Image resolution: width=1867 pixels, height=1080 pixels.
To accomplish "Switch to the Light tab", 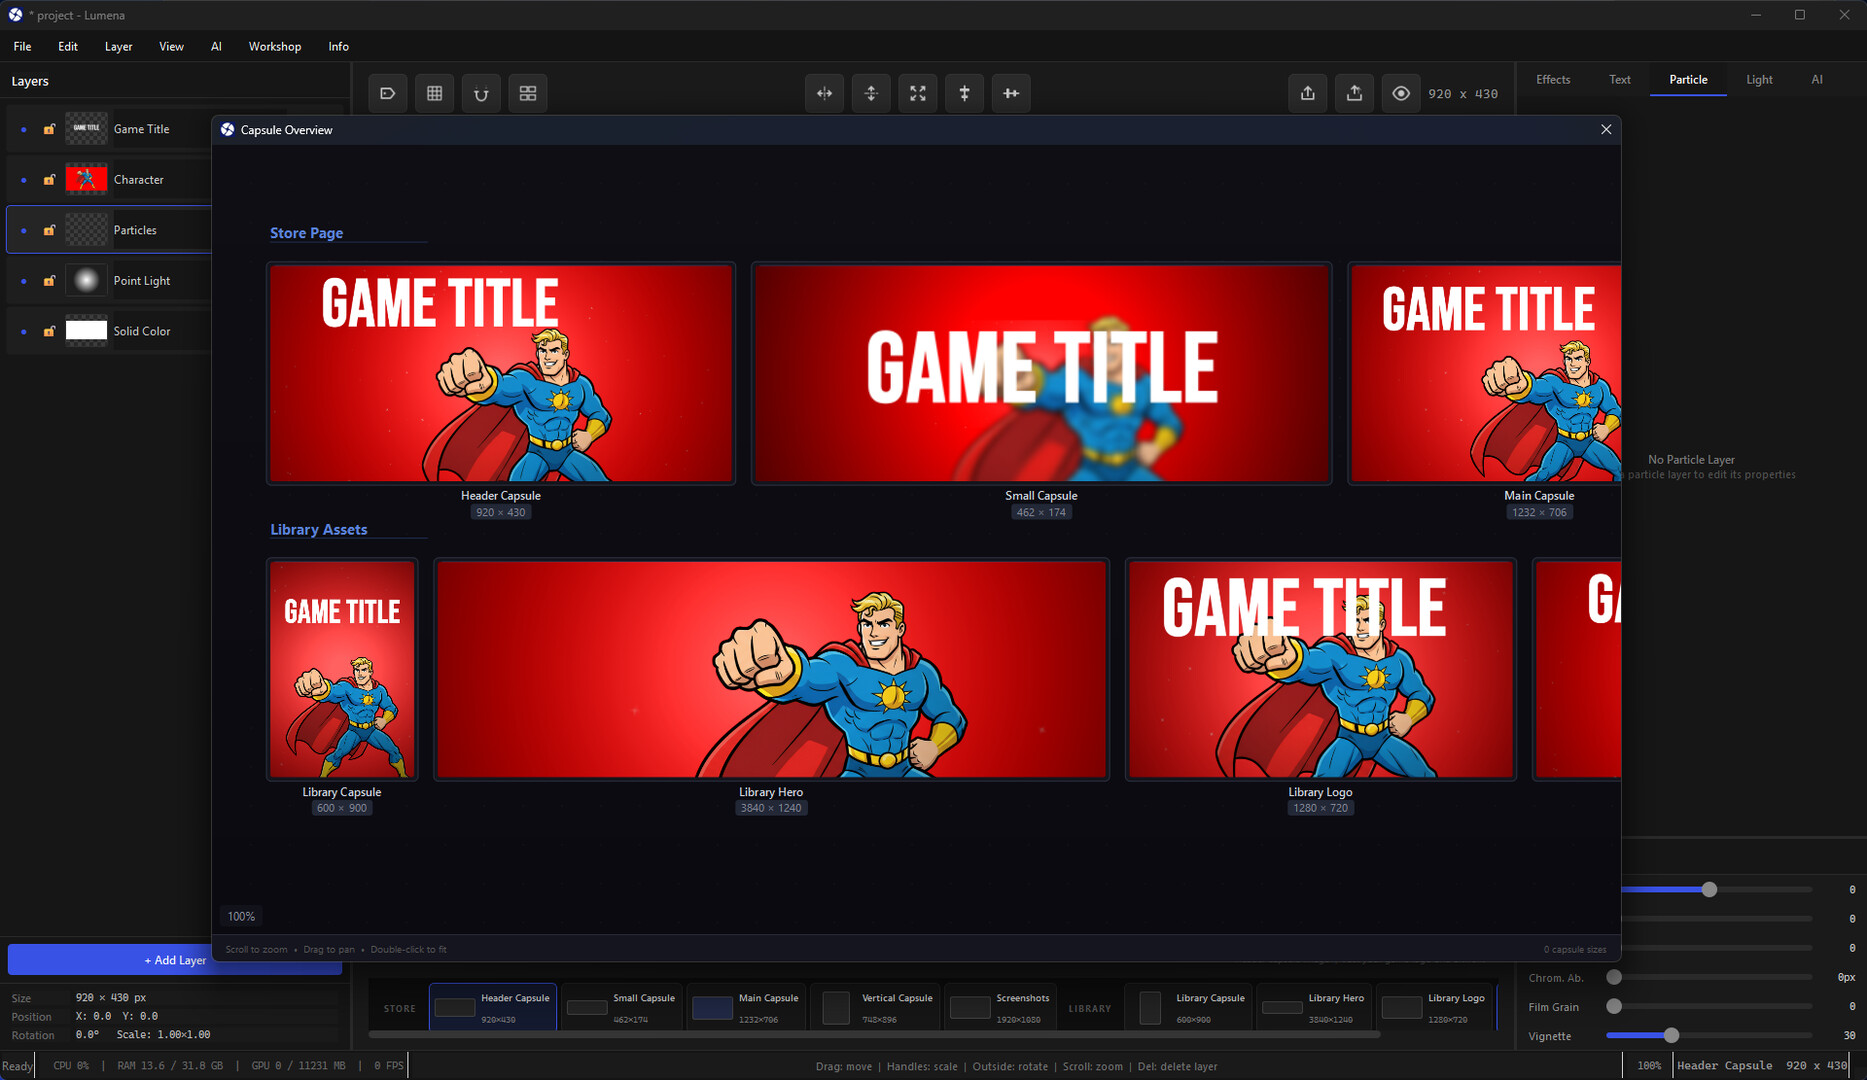I will tap(1758, 79).
